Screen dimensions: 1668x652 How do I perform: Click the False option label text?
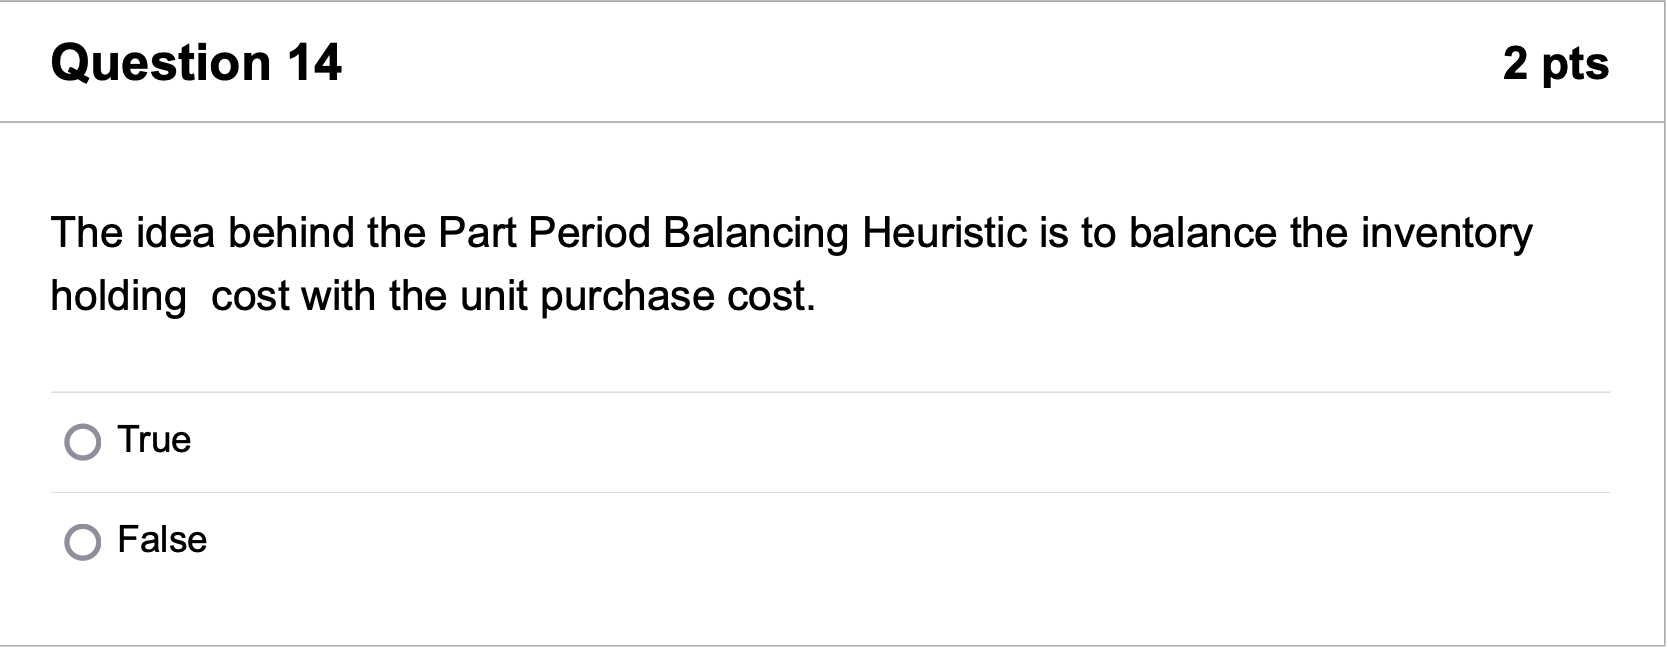(x=162, y=540)
